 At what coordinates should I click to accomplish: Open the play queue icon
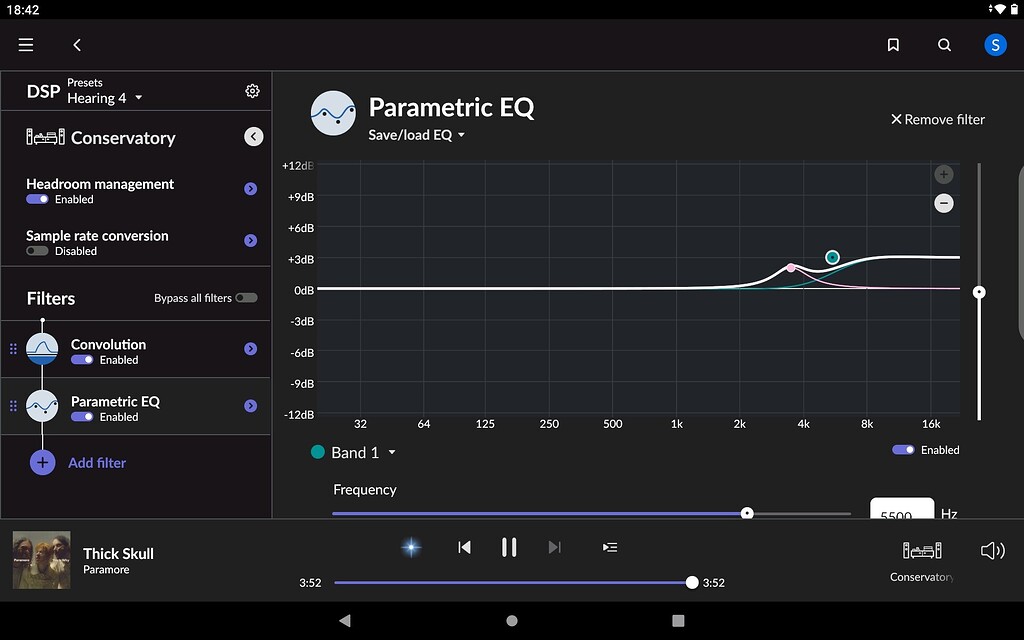pyautogui.click(x=610, y=547)
